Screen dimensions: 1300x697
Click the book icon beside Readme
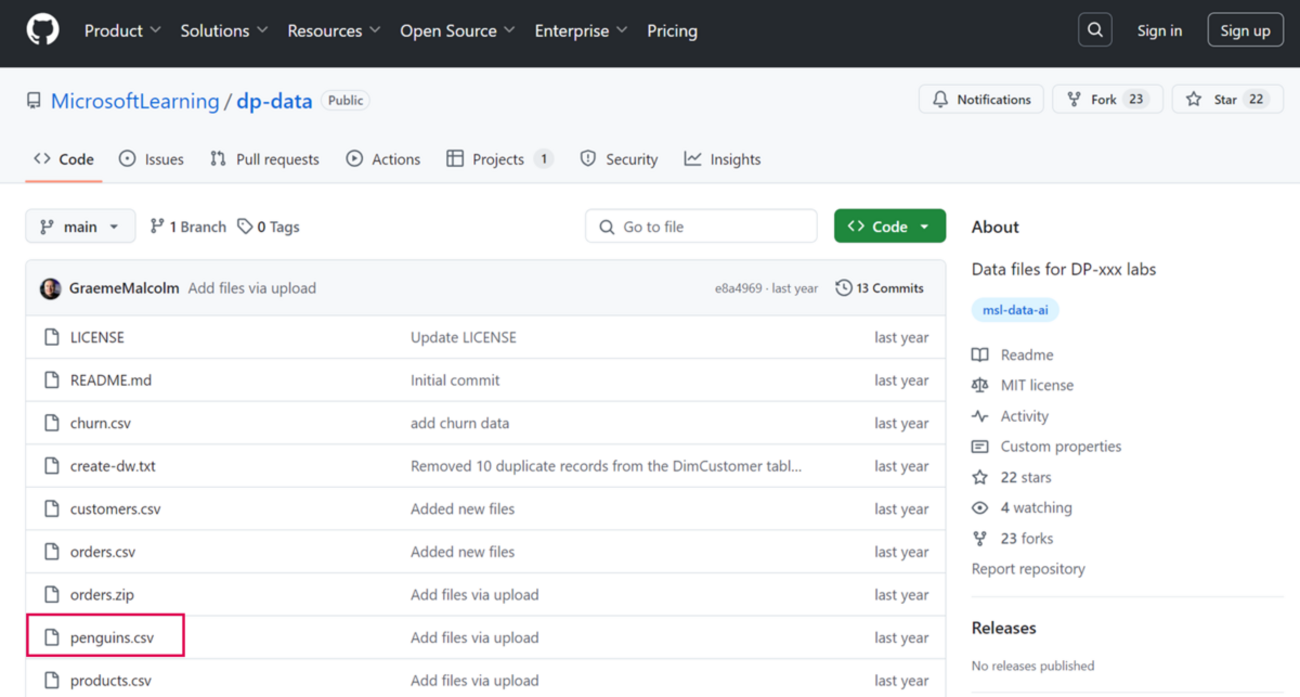coord(980,355)
